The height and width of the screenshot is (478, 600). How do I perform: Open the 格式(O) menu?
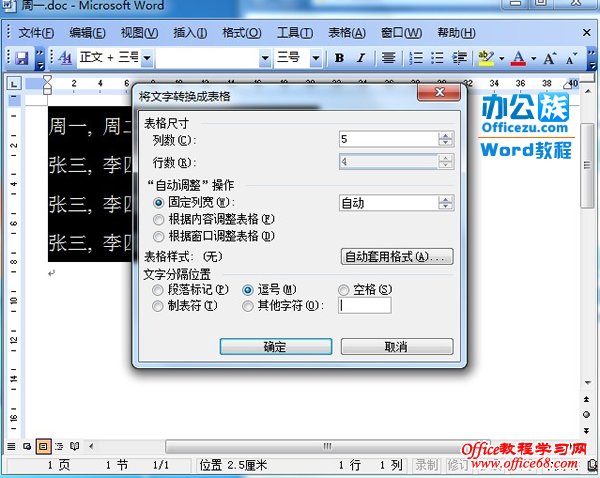point(242,33)
